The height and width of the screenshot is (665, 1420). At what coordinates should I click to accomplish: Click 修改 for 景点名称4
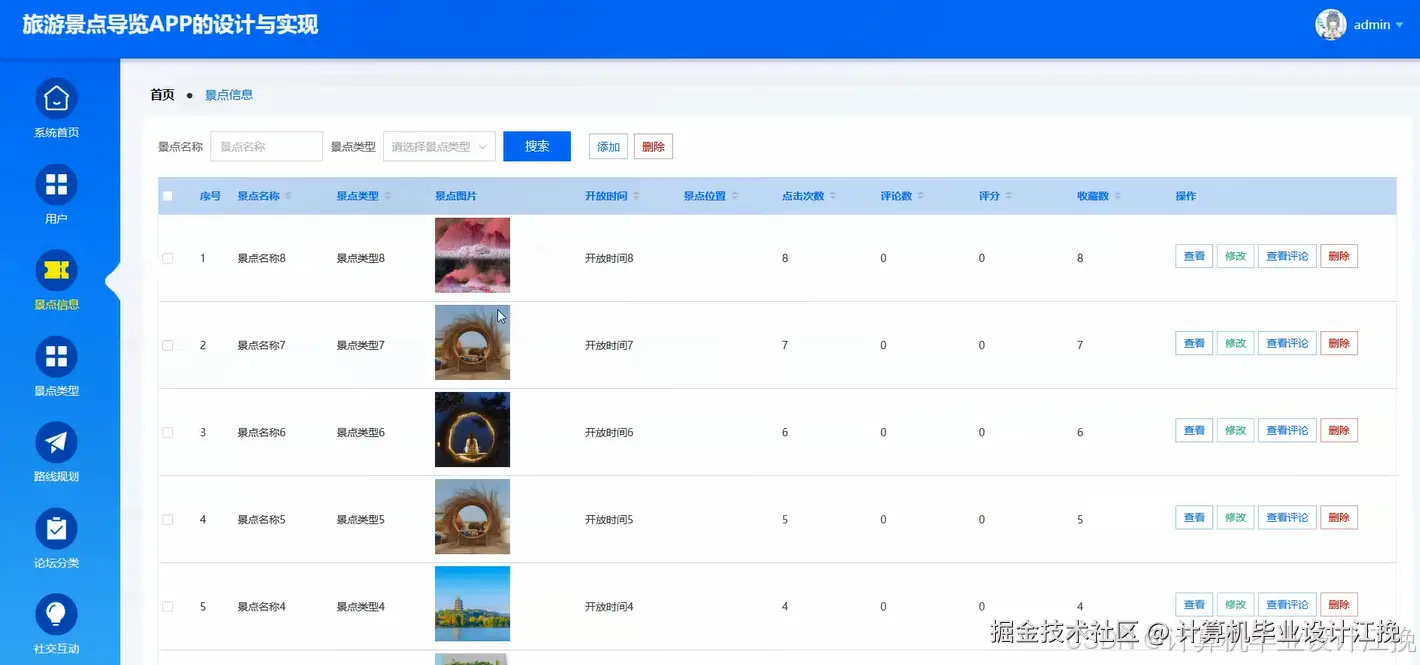(1235, 604)
